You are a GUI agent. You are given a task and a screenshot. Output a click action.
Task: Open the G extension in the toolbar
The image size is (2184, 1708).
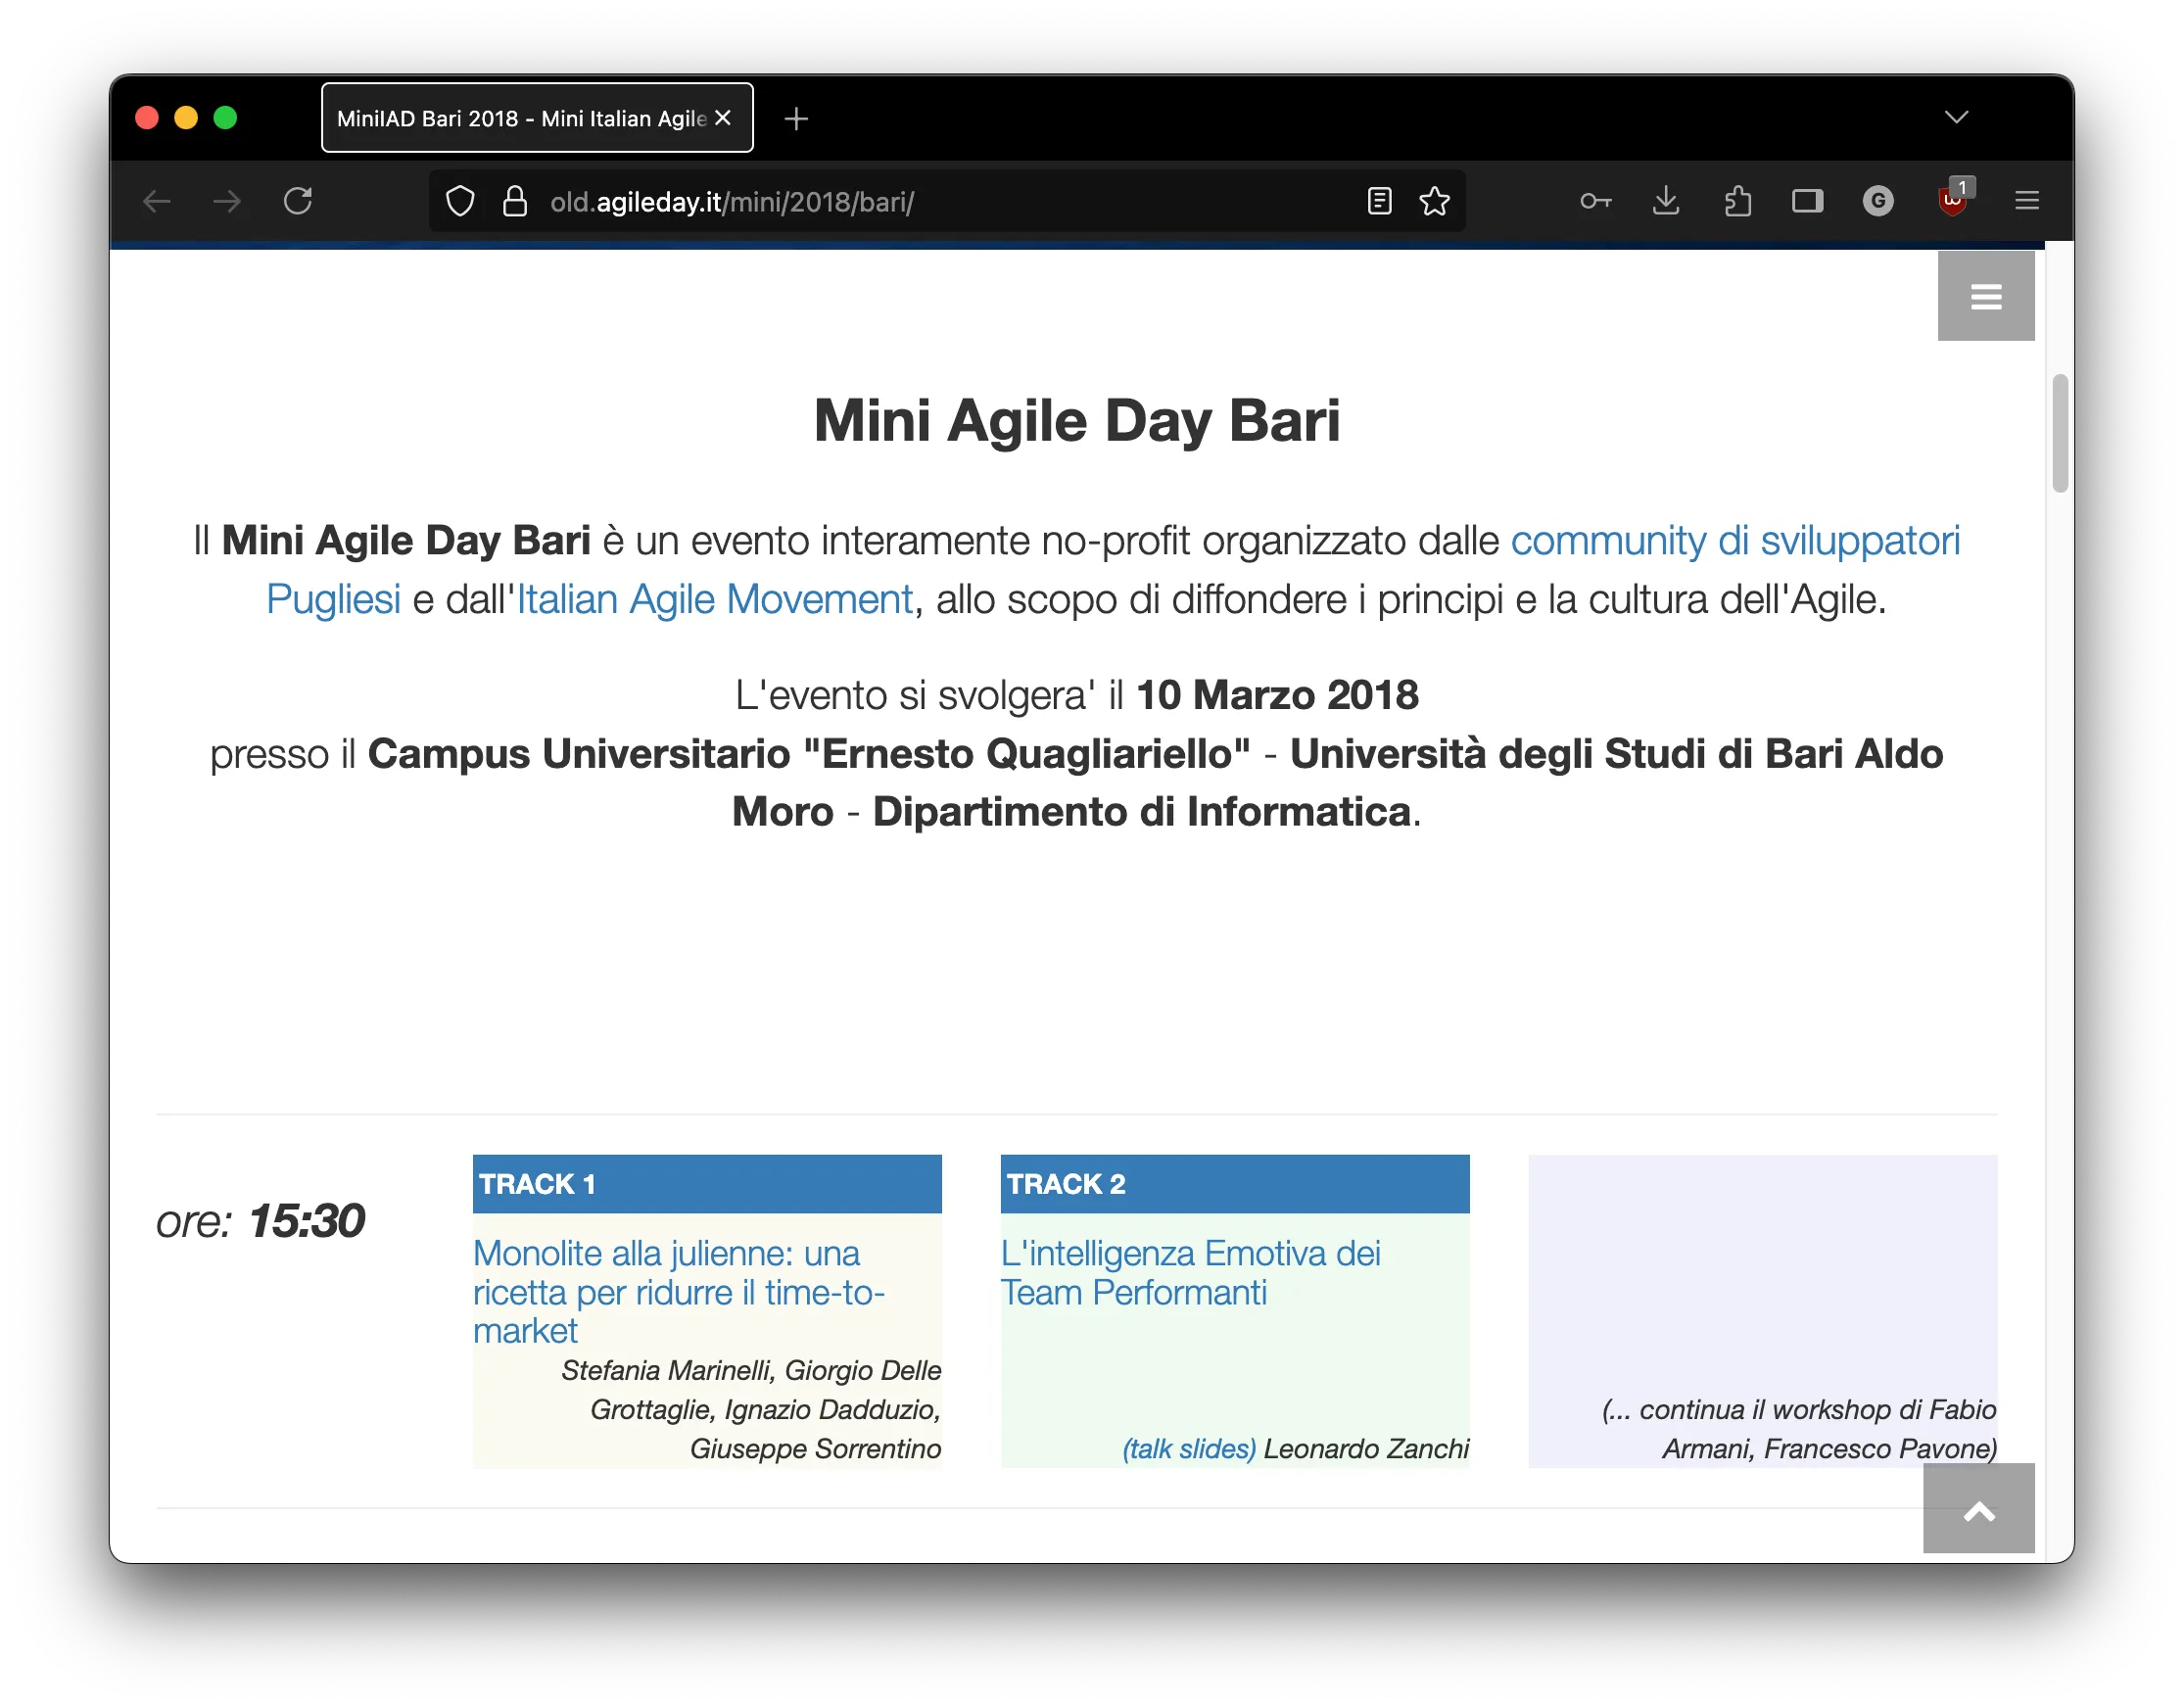click(x=1879, y=201)
